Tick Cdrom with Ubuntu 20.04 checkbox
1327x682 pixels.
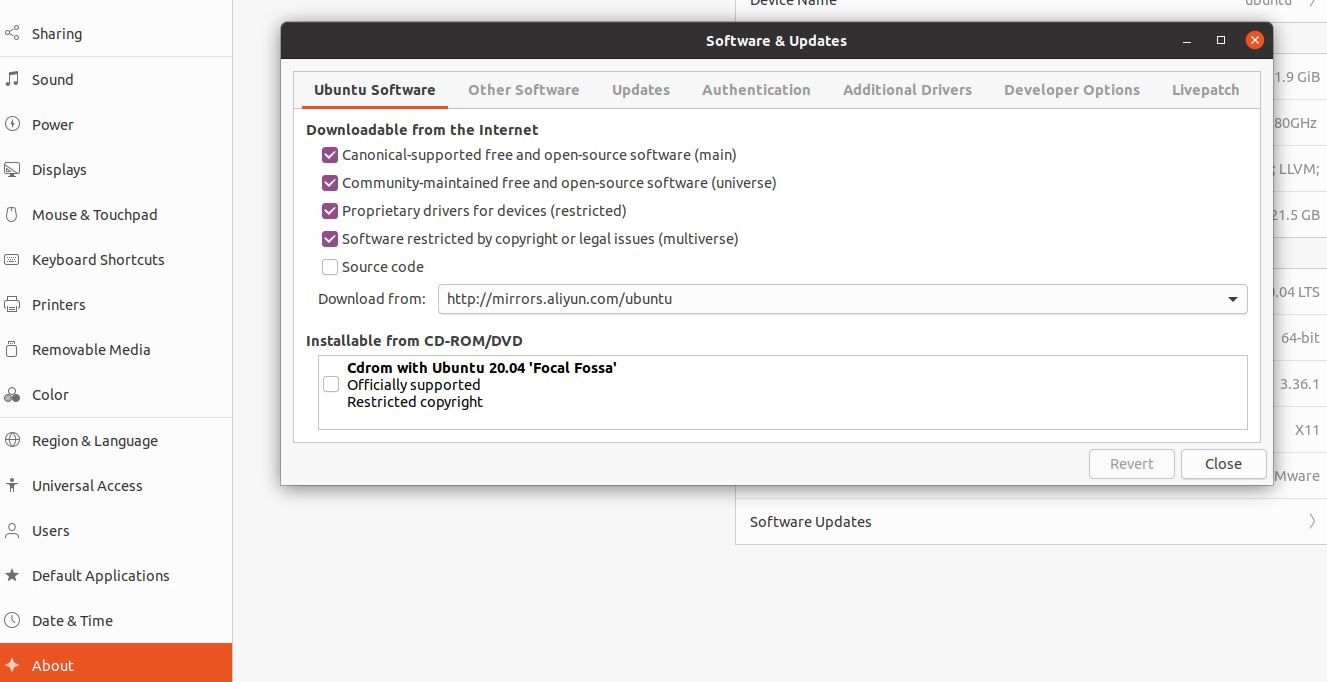(331, 384)
